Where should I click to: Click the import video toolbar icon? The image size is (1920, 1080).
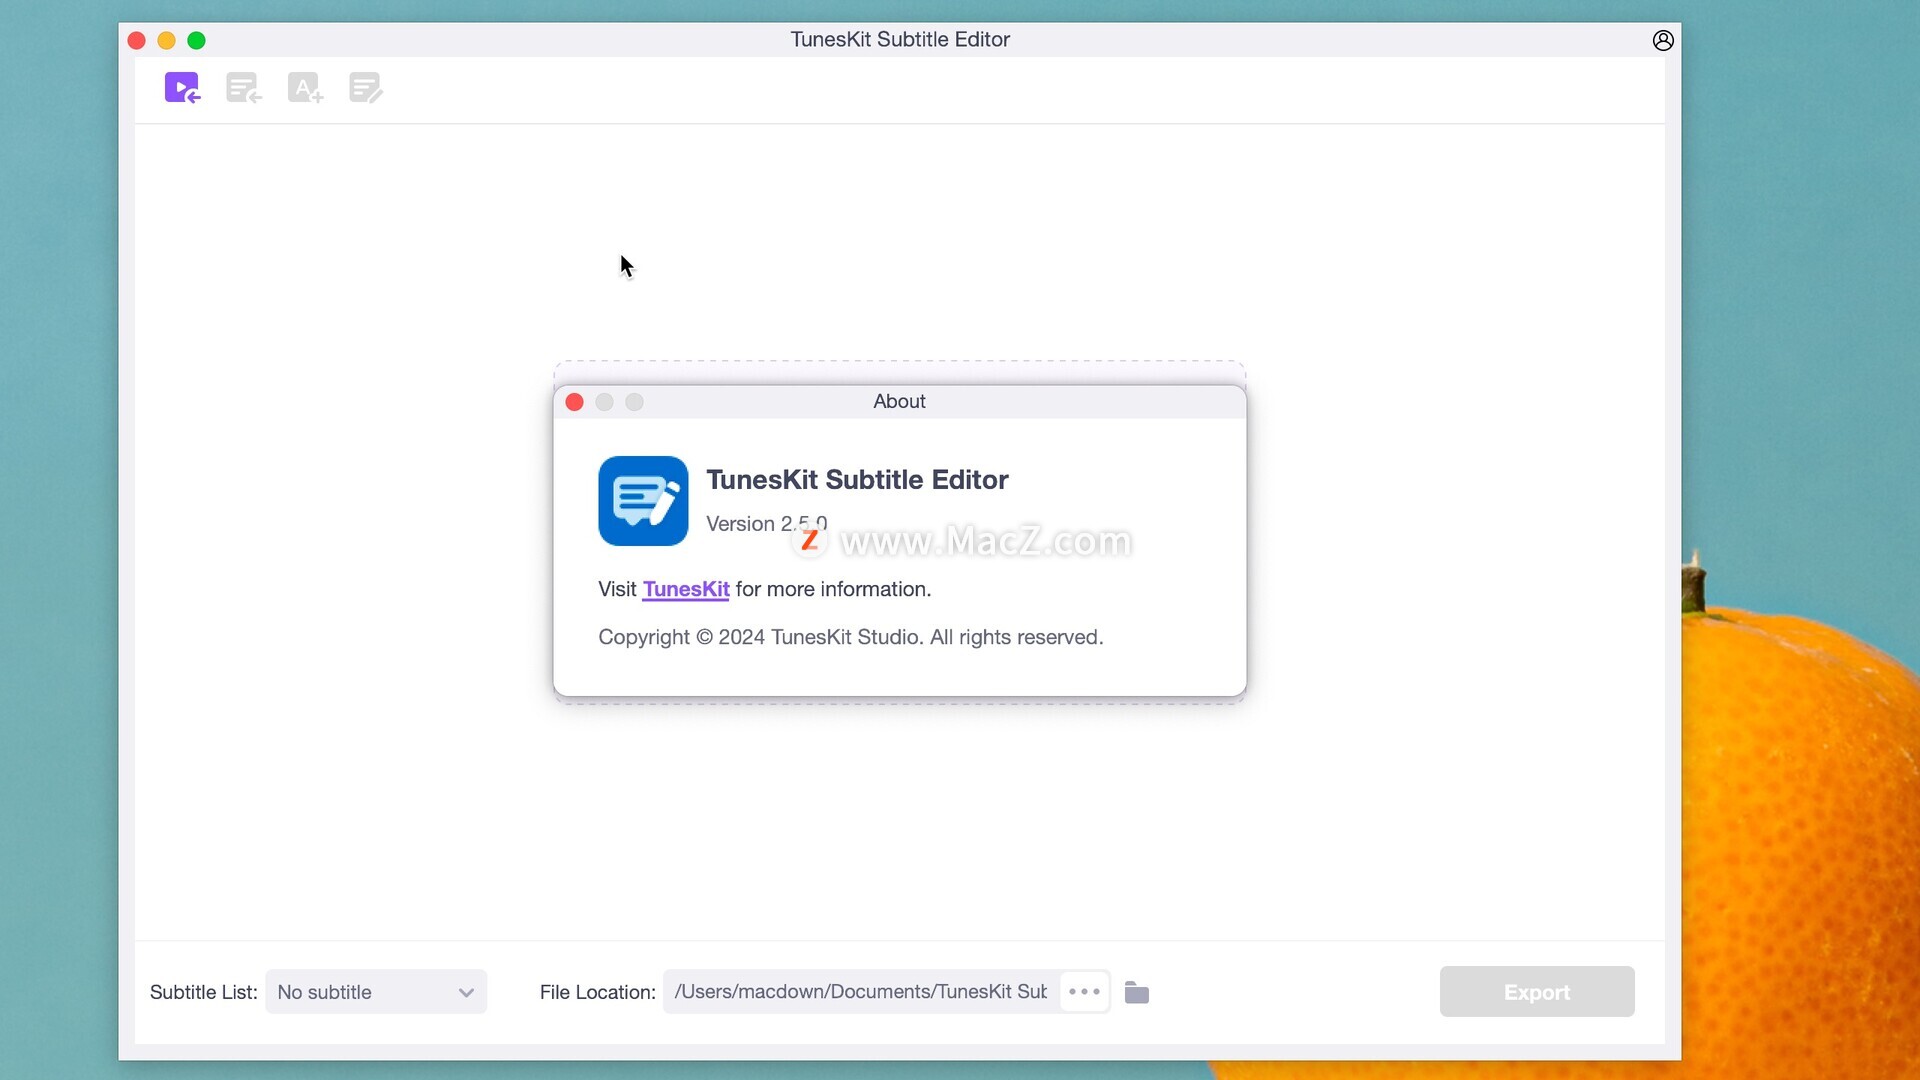point(182,88)
